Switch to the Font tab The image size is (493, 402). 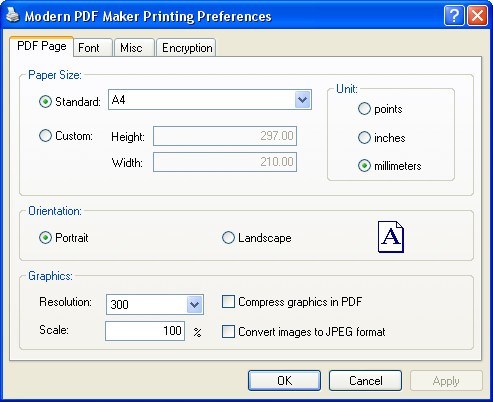pyautogui.click(x=93, y=48)
